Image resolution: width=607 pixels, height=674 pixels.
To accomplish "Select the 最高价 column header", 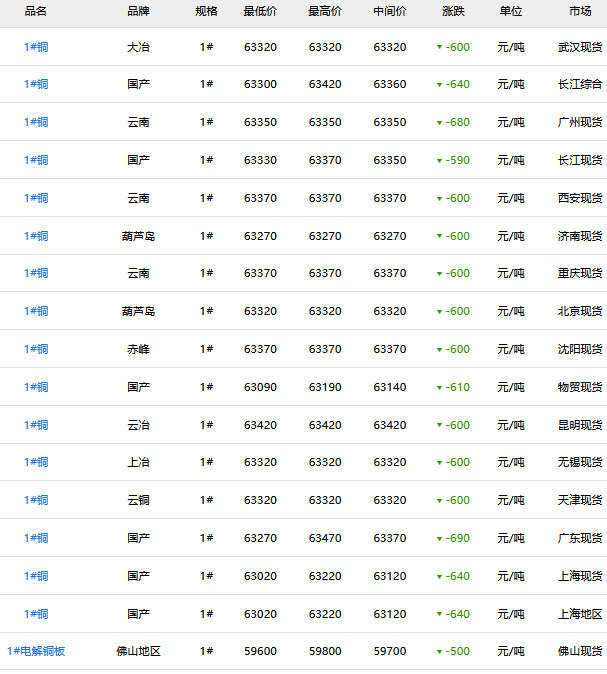I will coord(324,11).
